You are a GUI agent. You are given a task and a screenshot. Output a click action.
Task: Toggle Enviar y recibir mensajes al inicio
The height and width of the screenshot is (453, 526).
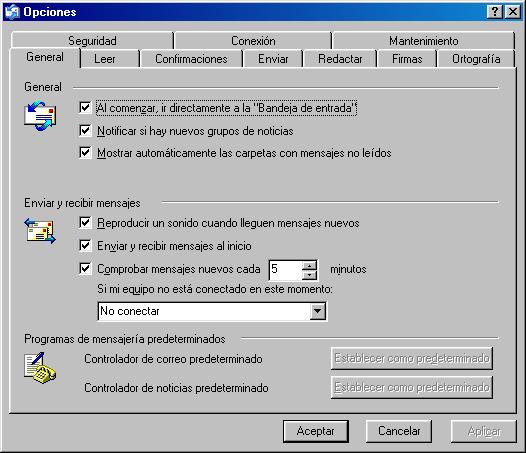click(x=85, y=246)
